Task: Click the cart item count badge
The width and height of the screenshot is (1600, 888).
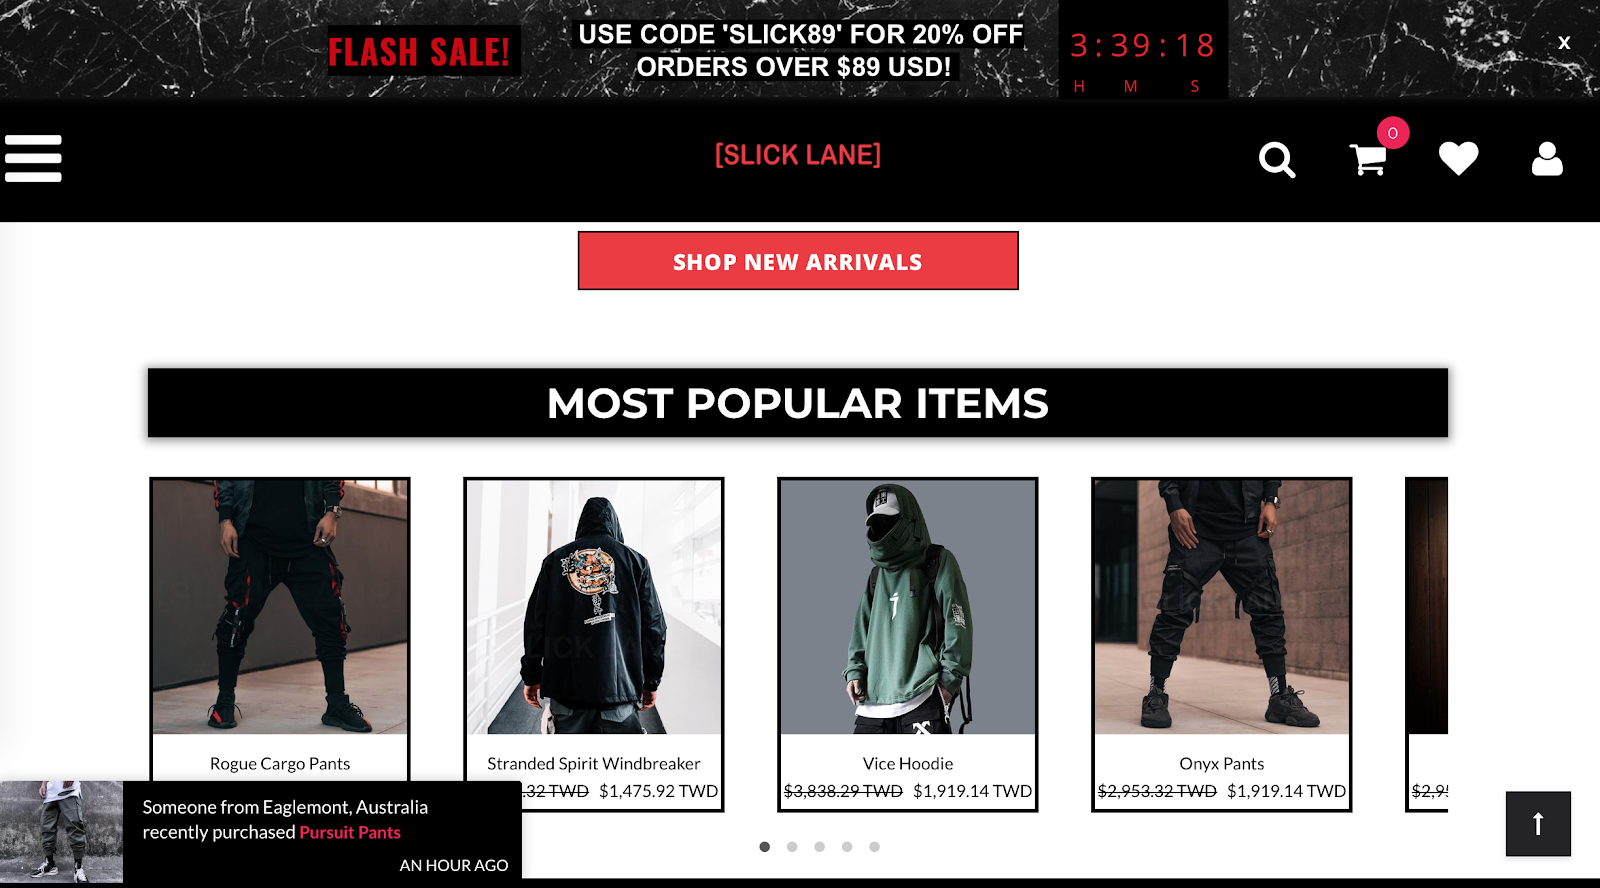Action: click(x=1393, y=133)
